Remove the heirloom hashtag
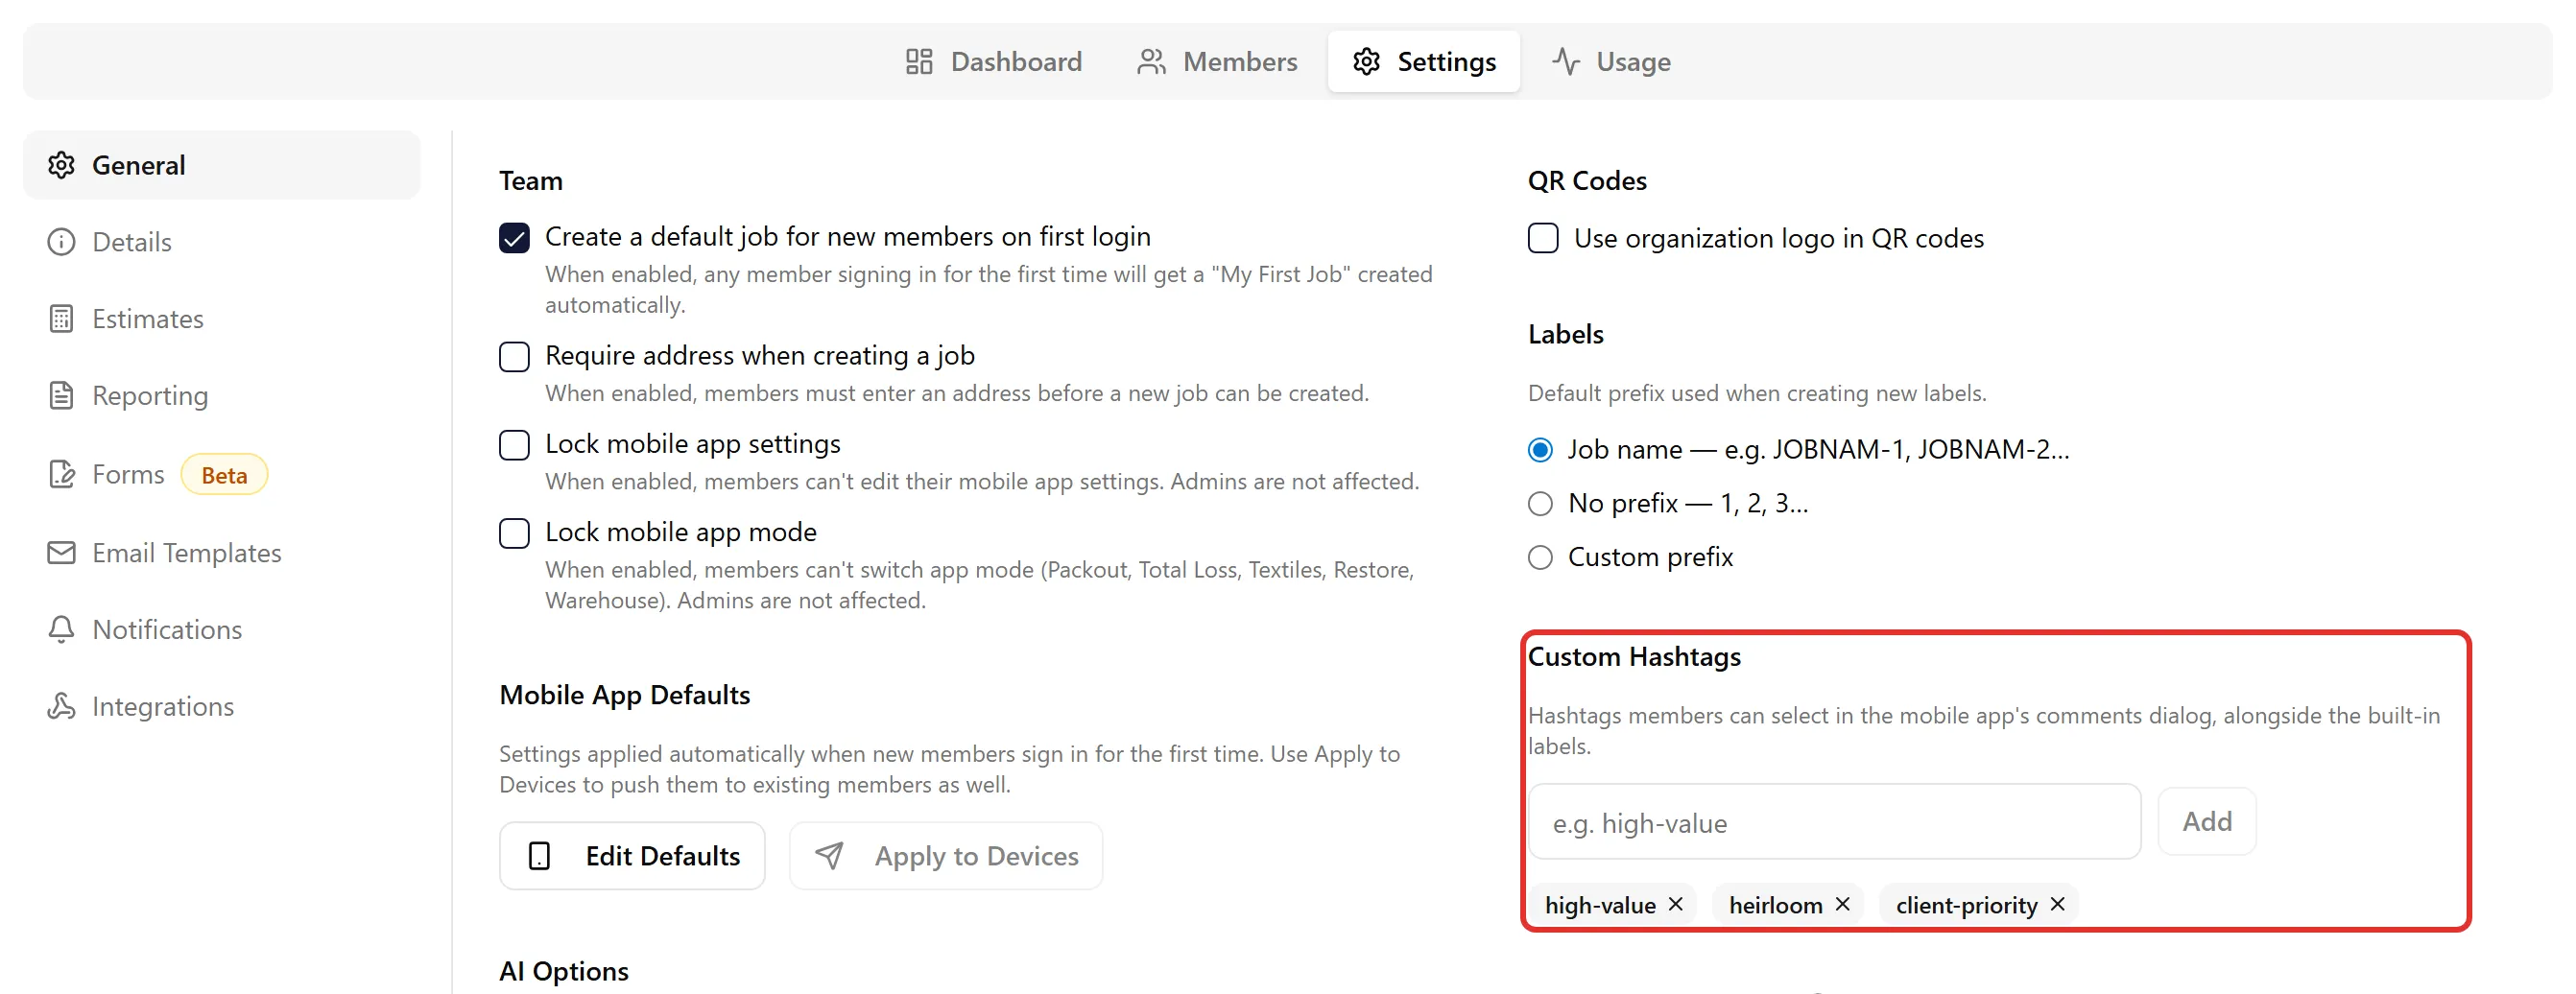2576x994 pixels. point(1843,904)
